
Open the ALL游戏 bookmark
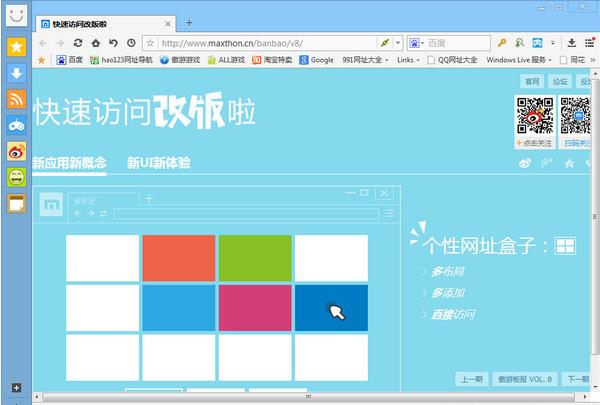226,60
